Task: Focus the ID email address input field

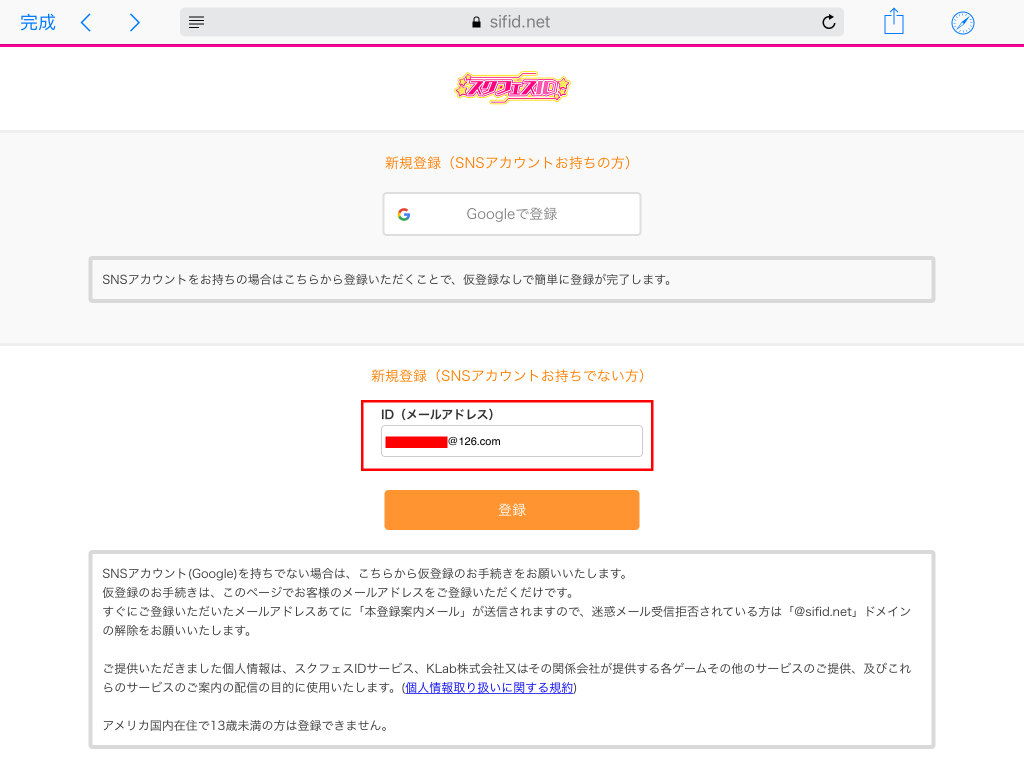Action: (x=512, y=441)
